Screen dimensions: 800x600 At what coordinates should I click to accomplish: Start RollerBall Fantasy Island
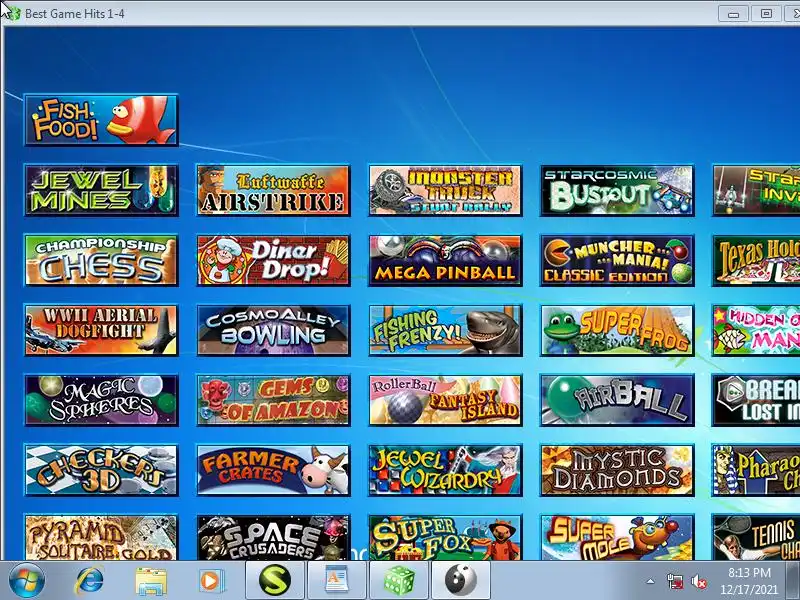pyautogui.click(x=445, y=400)
